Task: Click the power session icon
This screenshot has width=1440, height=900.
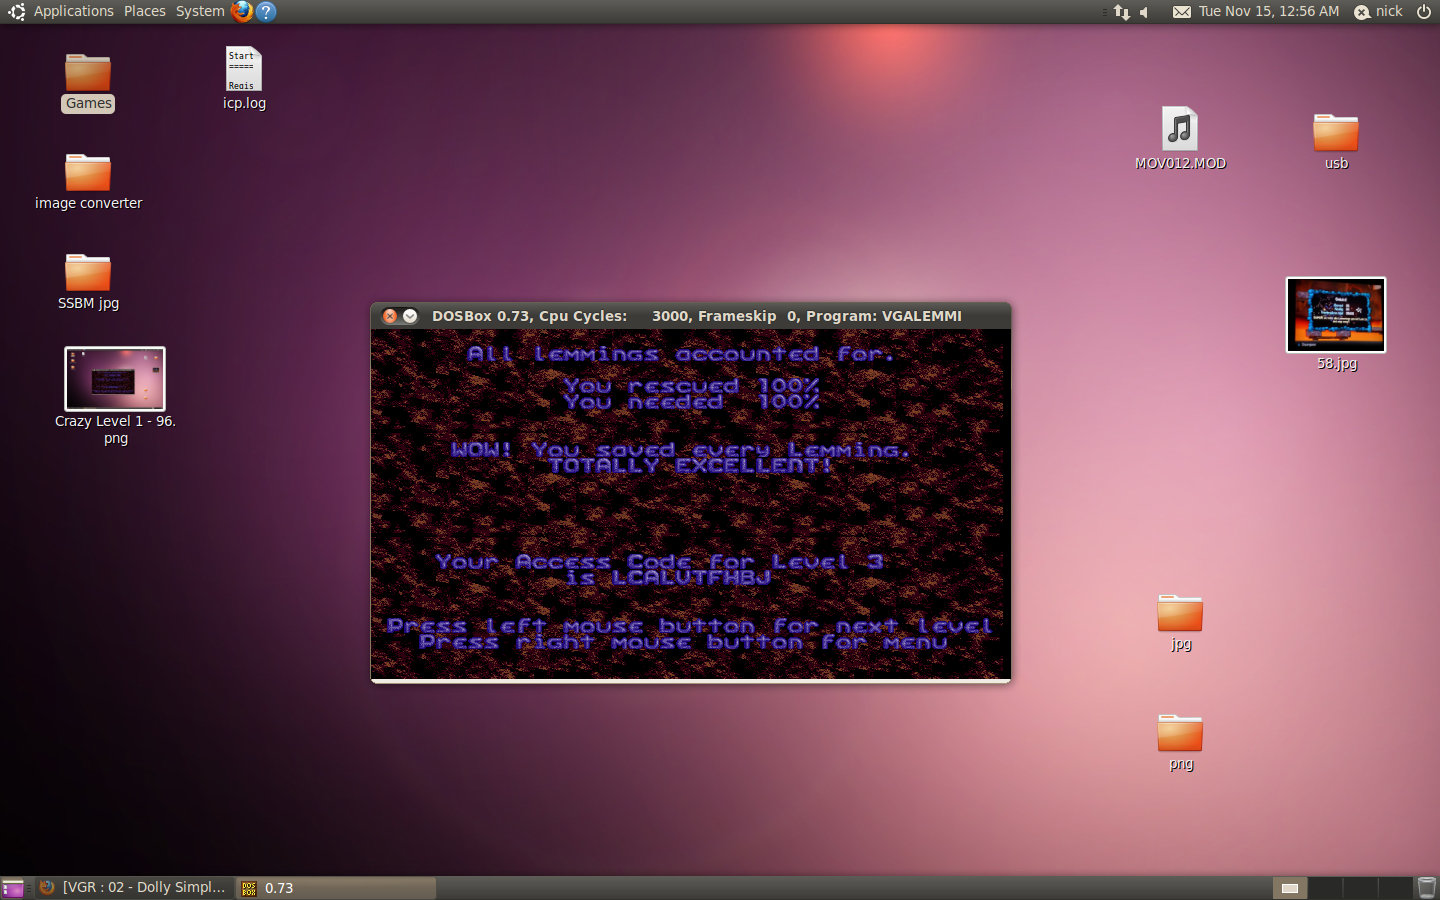Action: click(1423, 12)
